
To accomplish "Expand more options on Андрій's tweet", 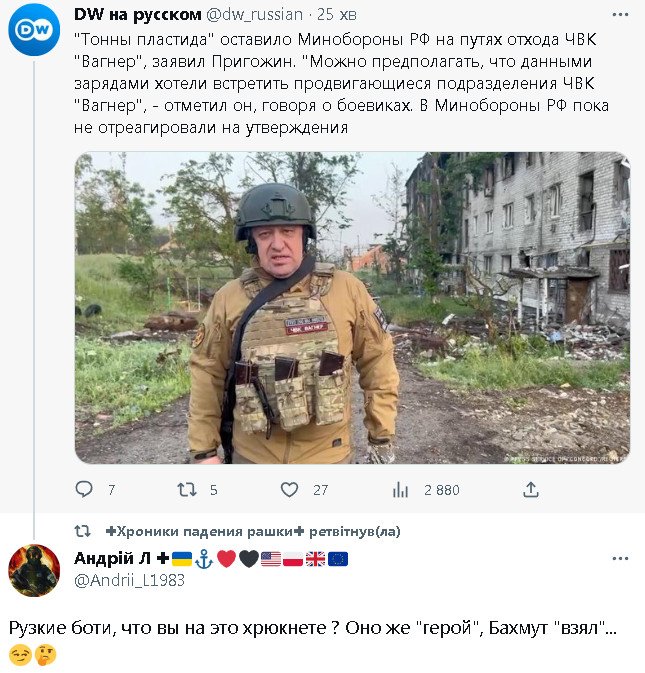I will [x=619, y=558].
